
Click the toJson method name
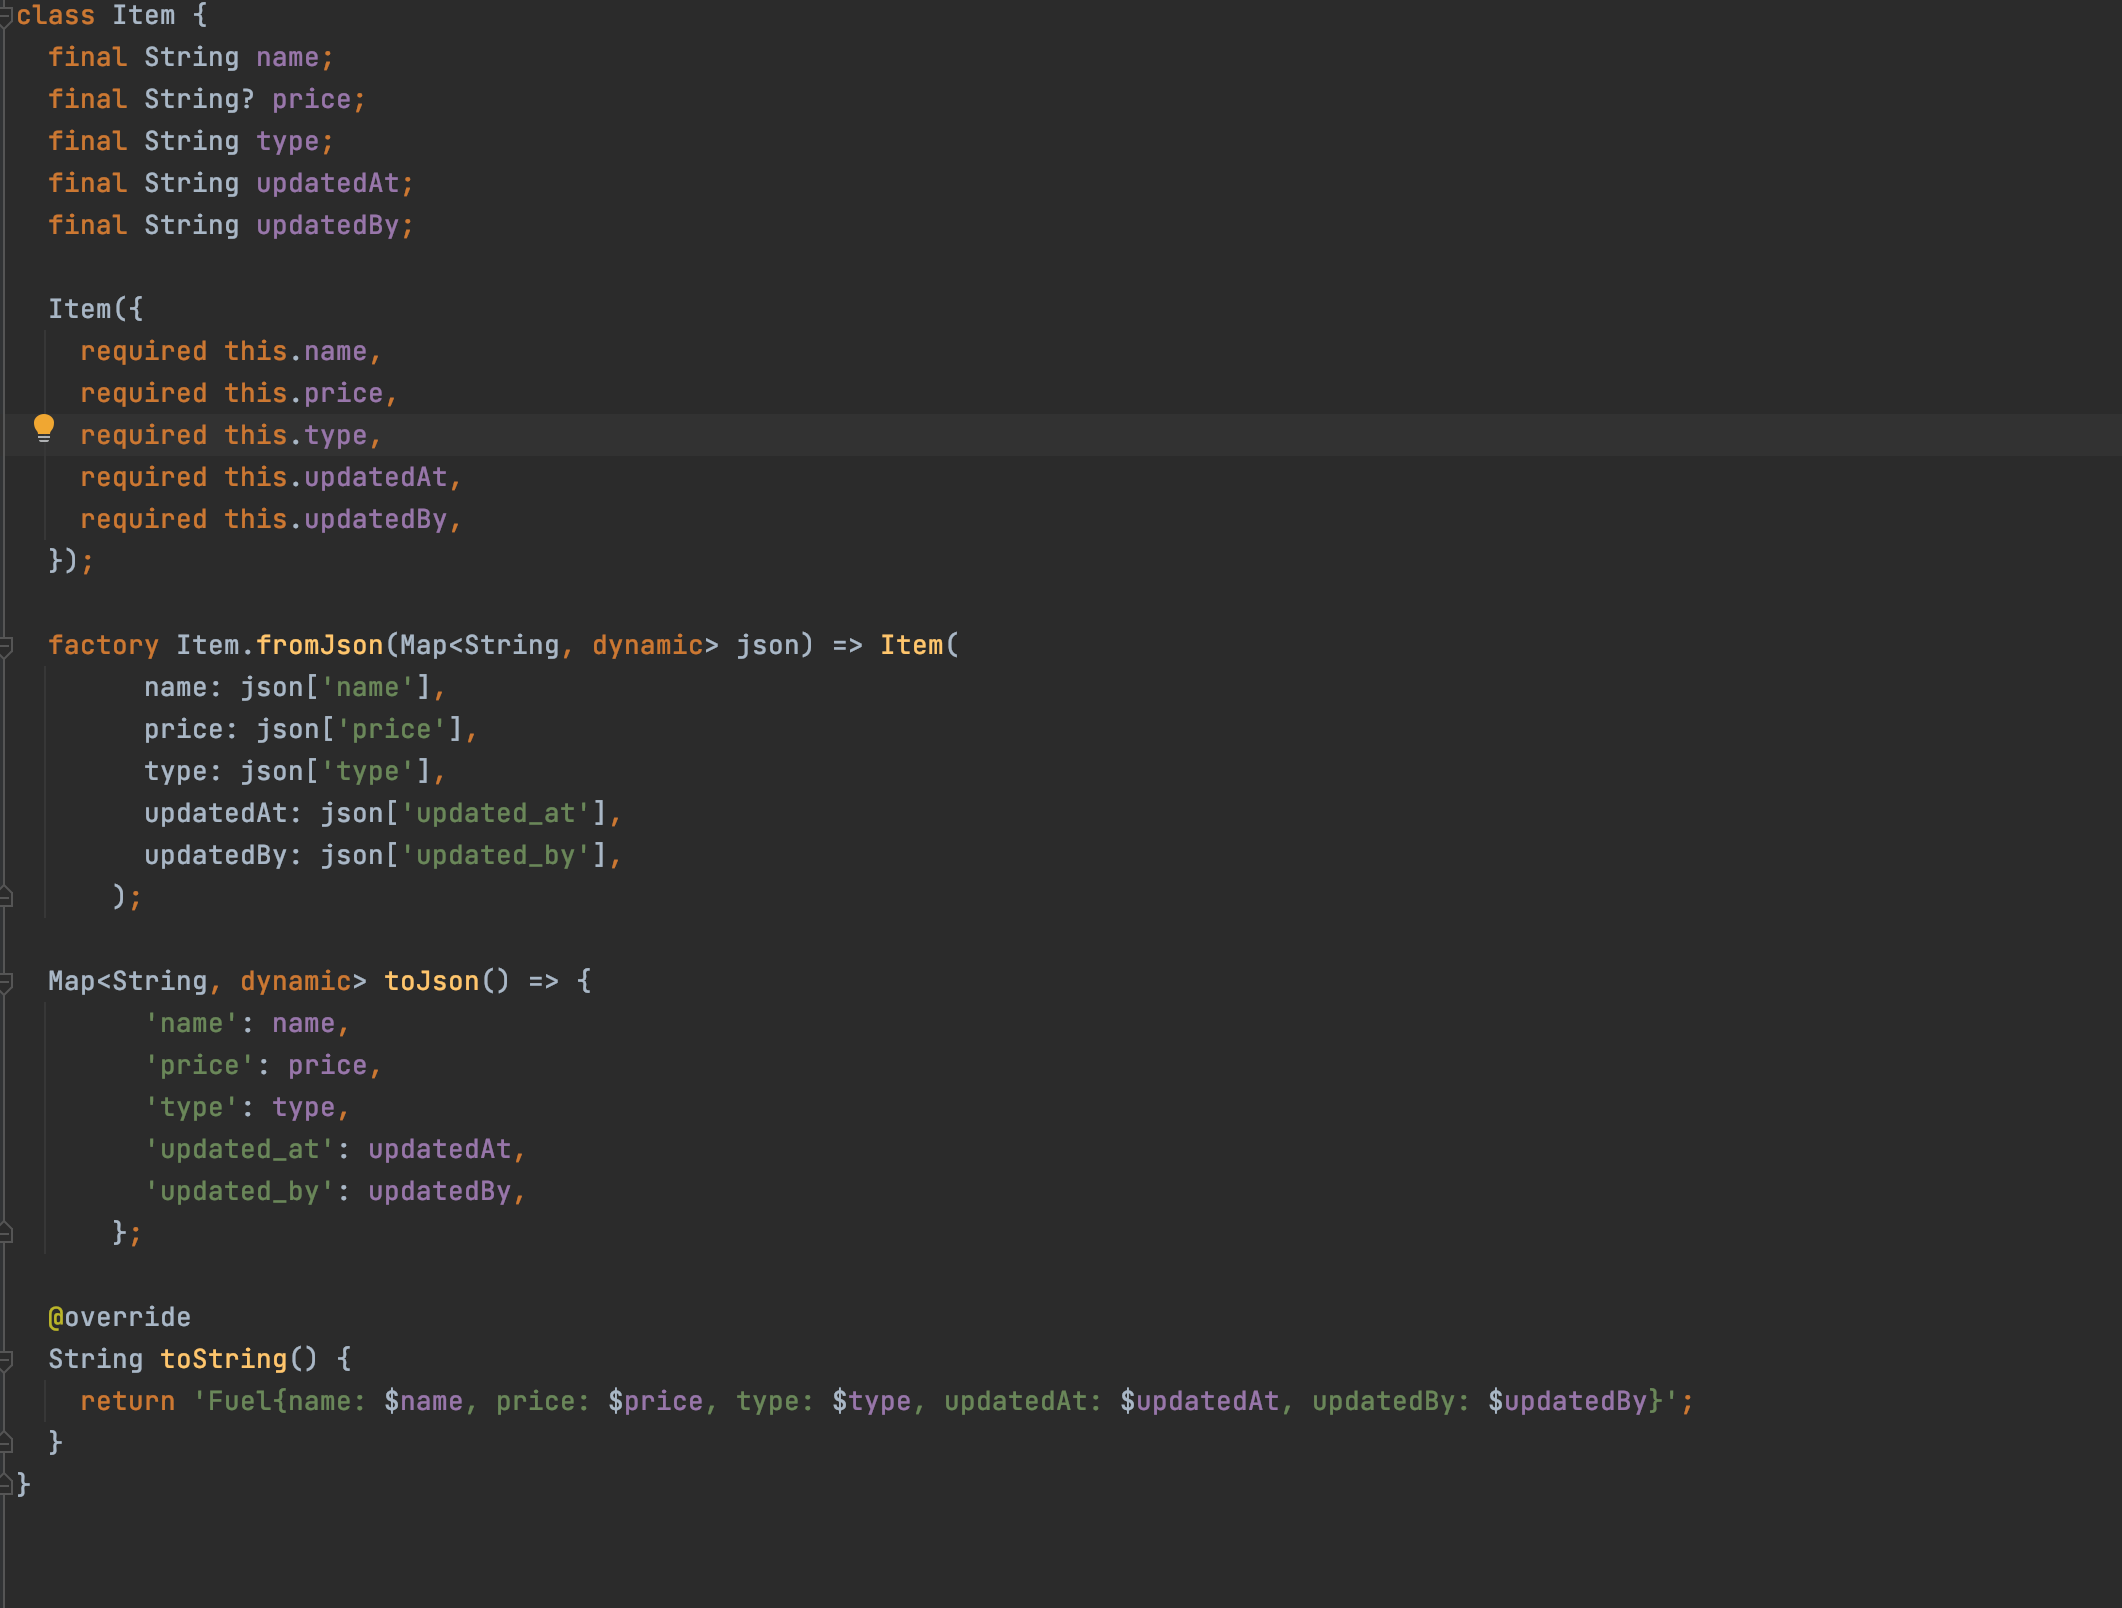(432, 981)
